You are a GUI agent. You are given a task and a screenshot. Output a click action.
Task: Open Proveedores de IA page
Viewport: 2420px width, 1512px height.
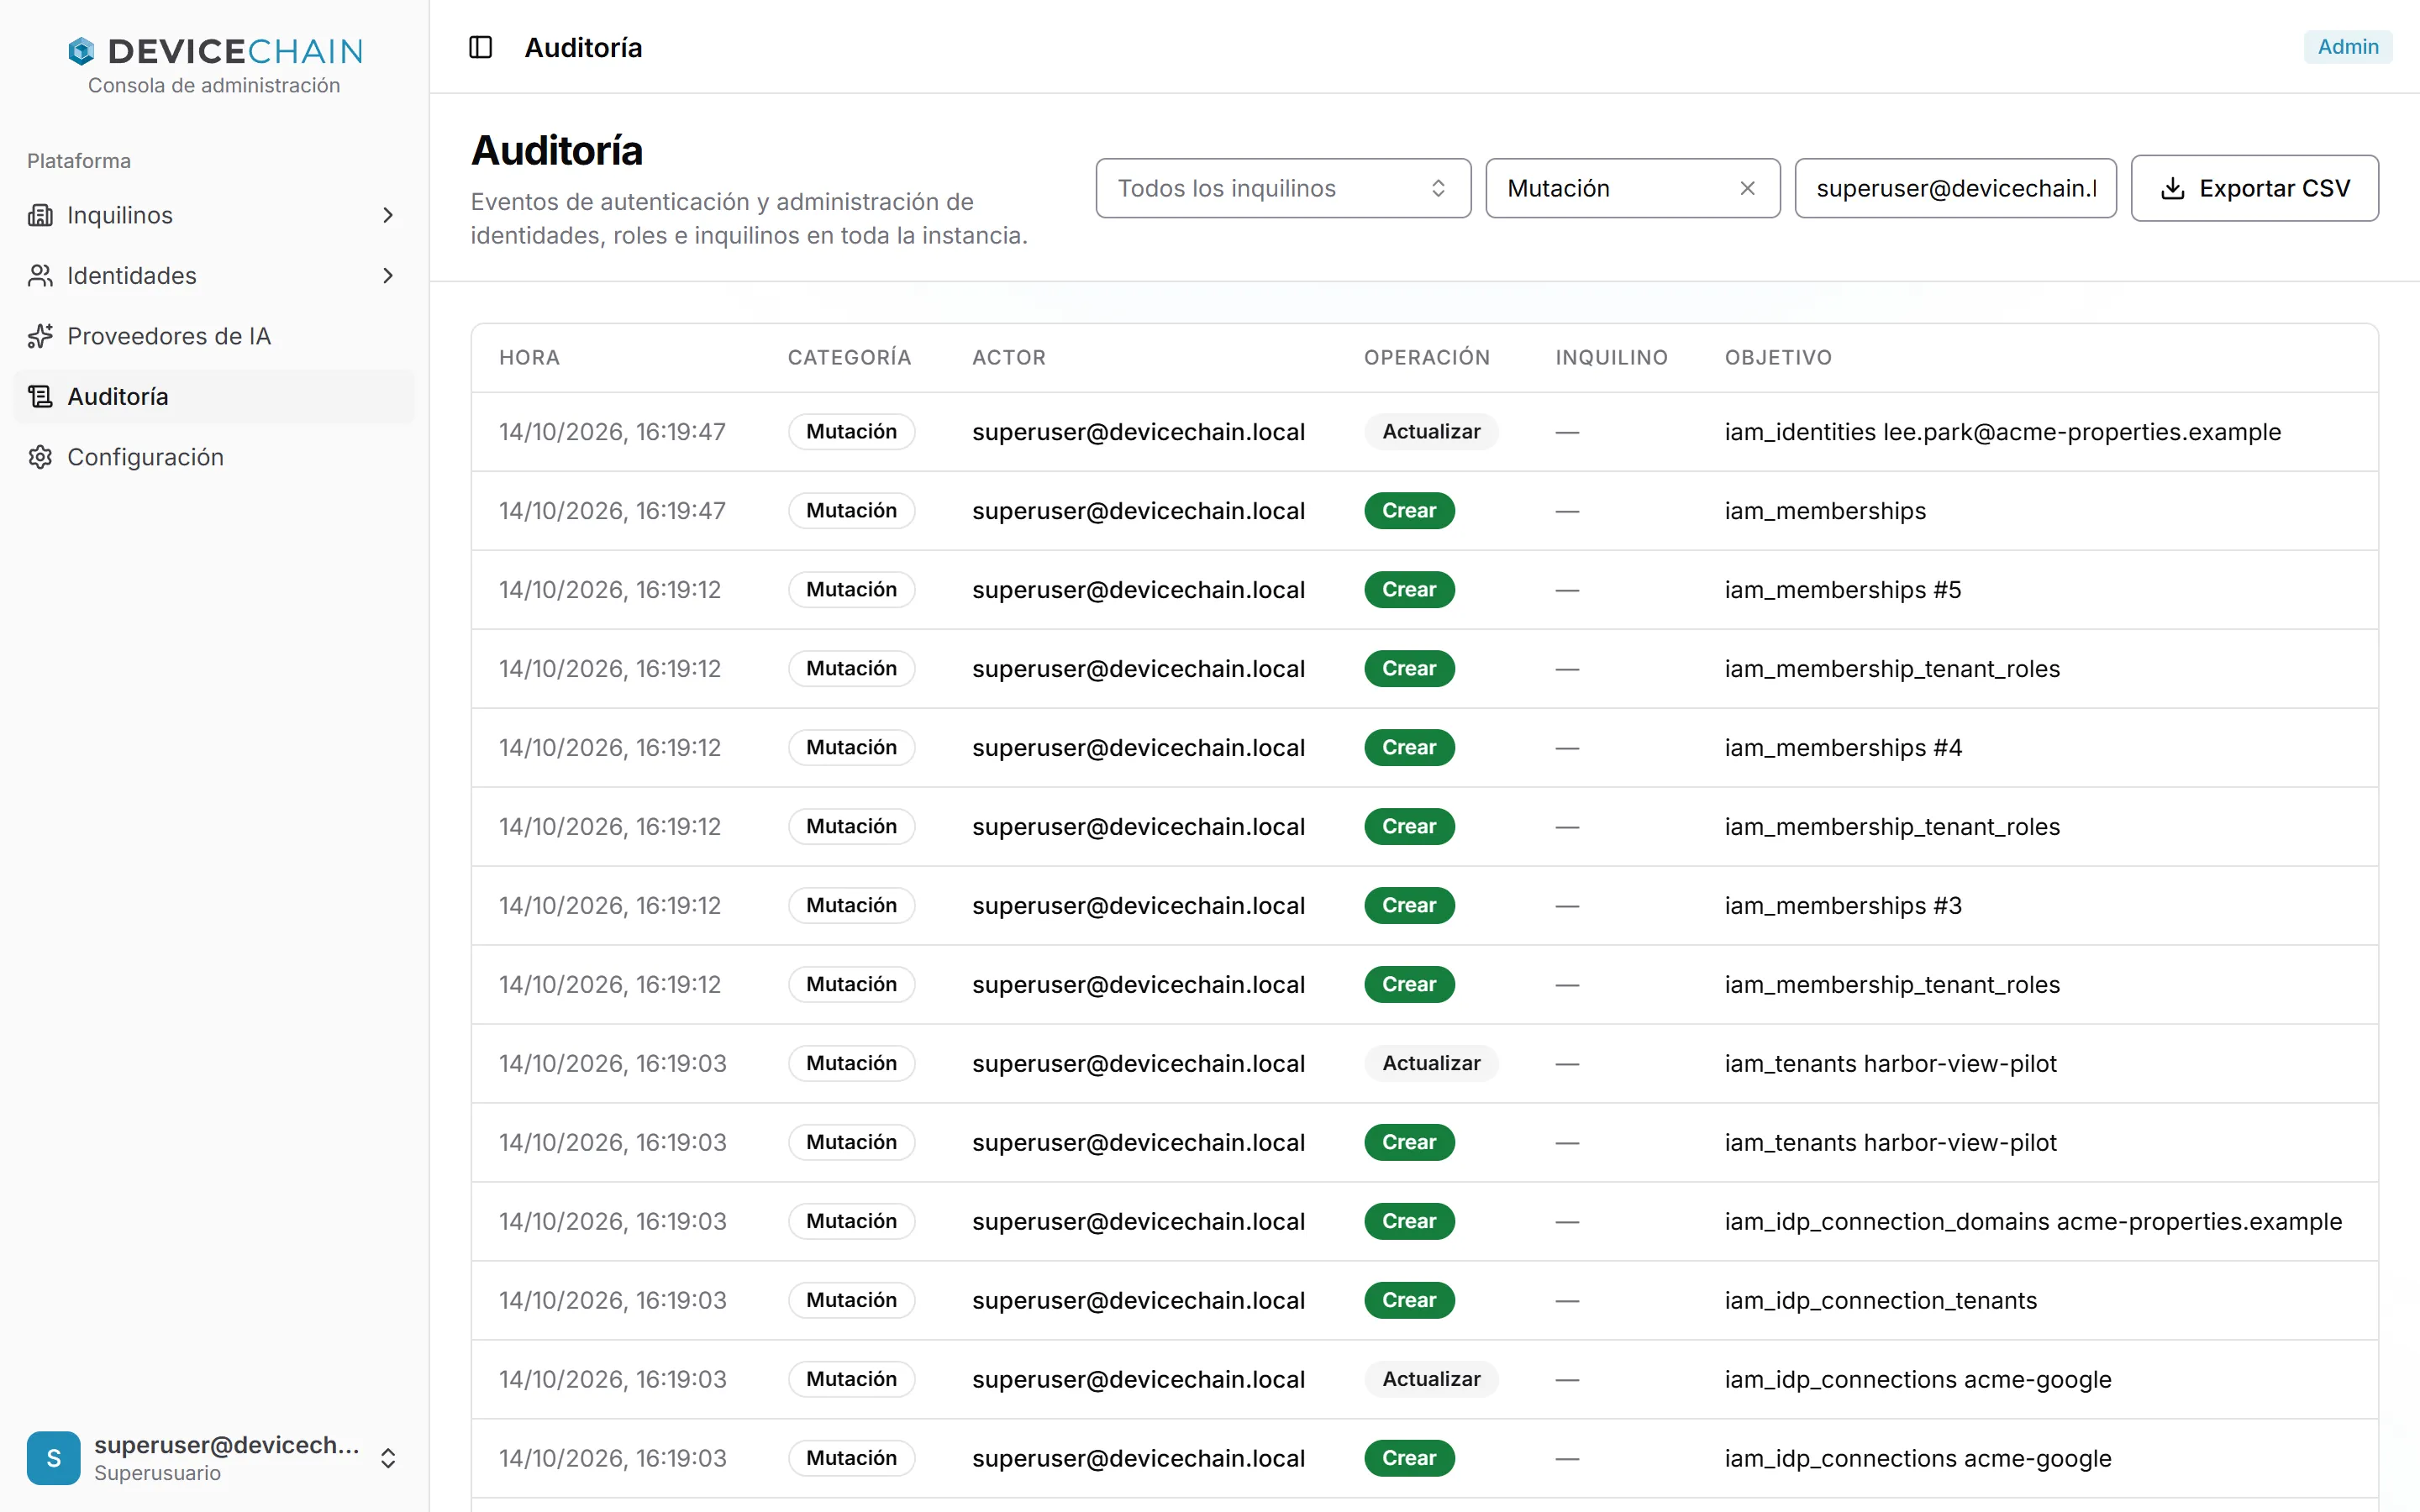coord(214,336)
